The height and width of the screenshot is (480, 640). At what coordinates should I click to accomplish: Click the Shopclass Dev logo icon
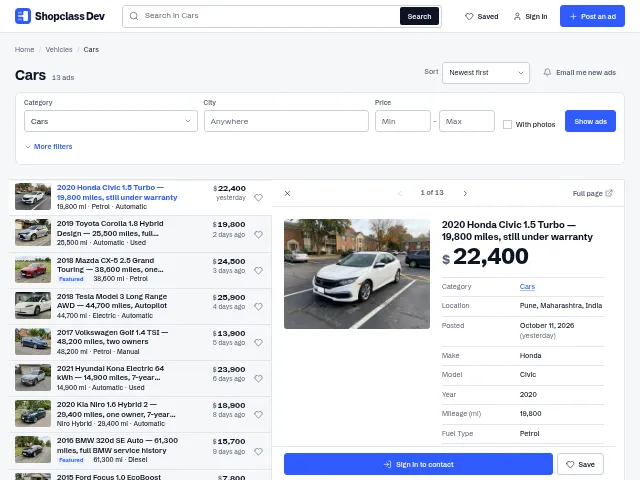(23, 16)
